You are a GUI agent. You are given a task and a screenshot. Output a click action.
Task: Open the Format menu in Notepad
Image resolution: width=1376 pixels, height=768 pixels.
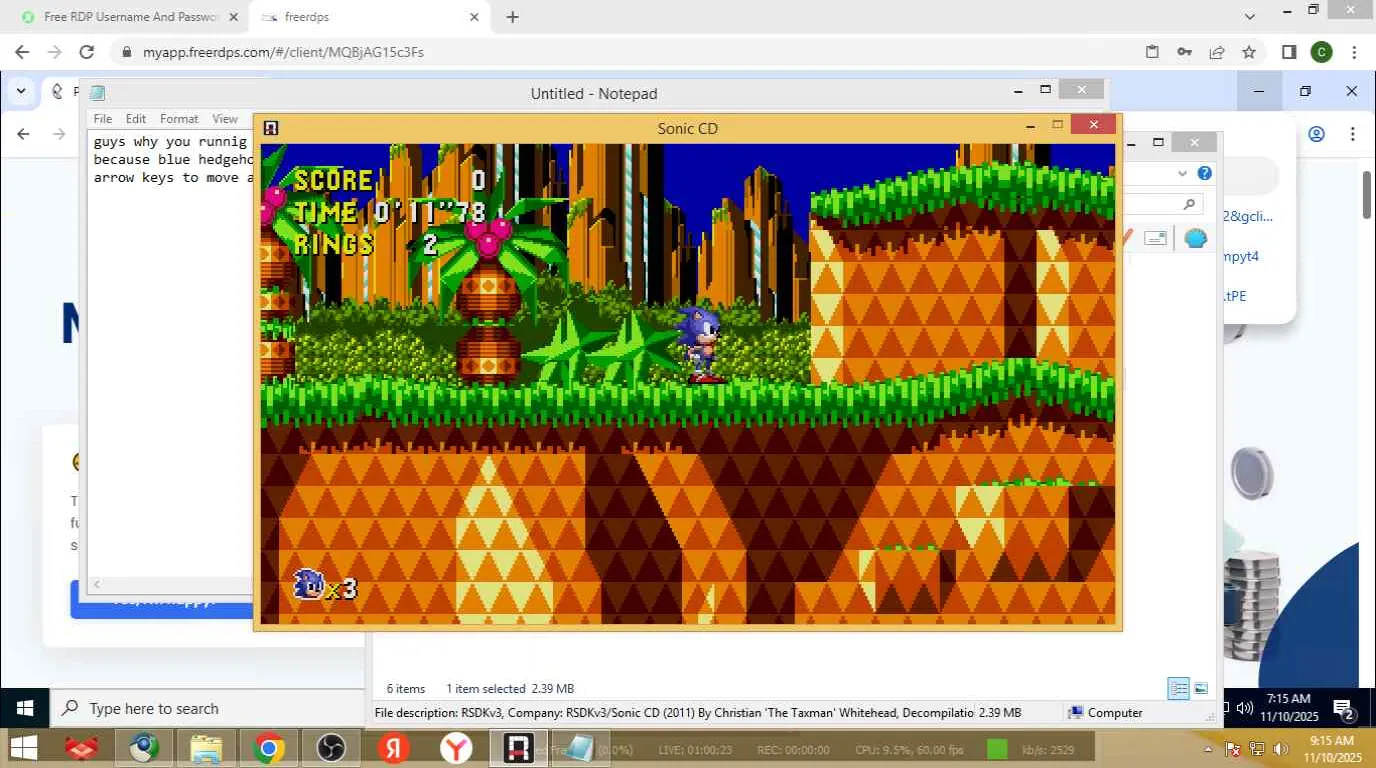179,118
